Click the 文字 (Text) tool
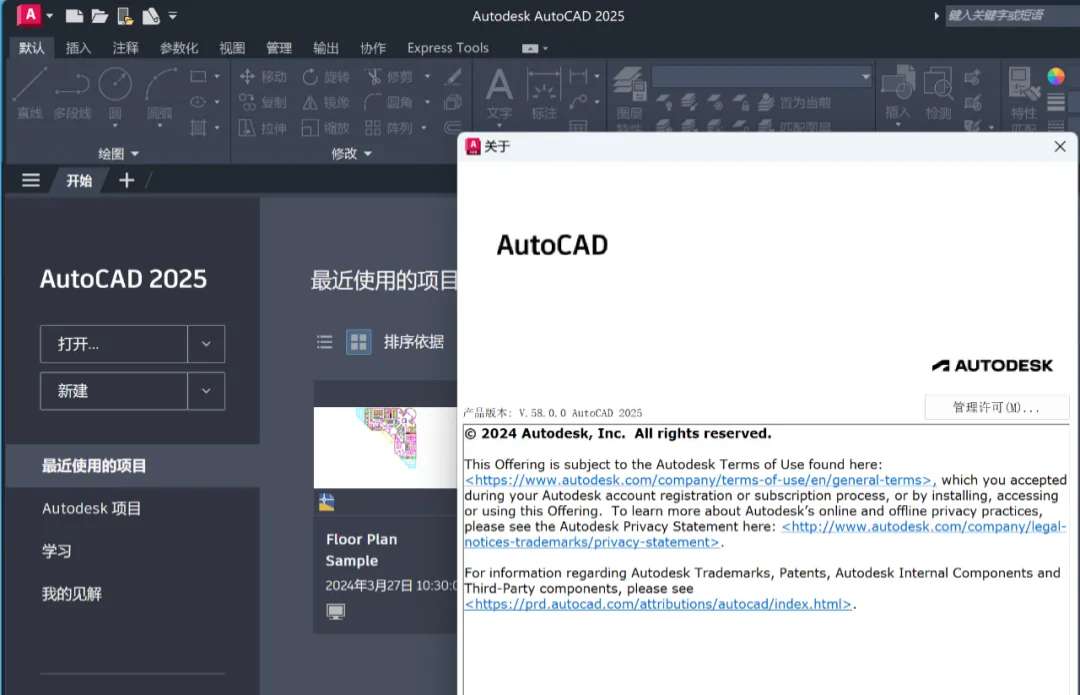This screenshot has height=695, width=1080. 499,94
